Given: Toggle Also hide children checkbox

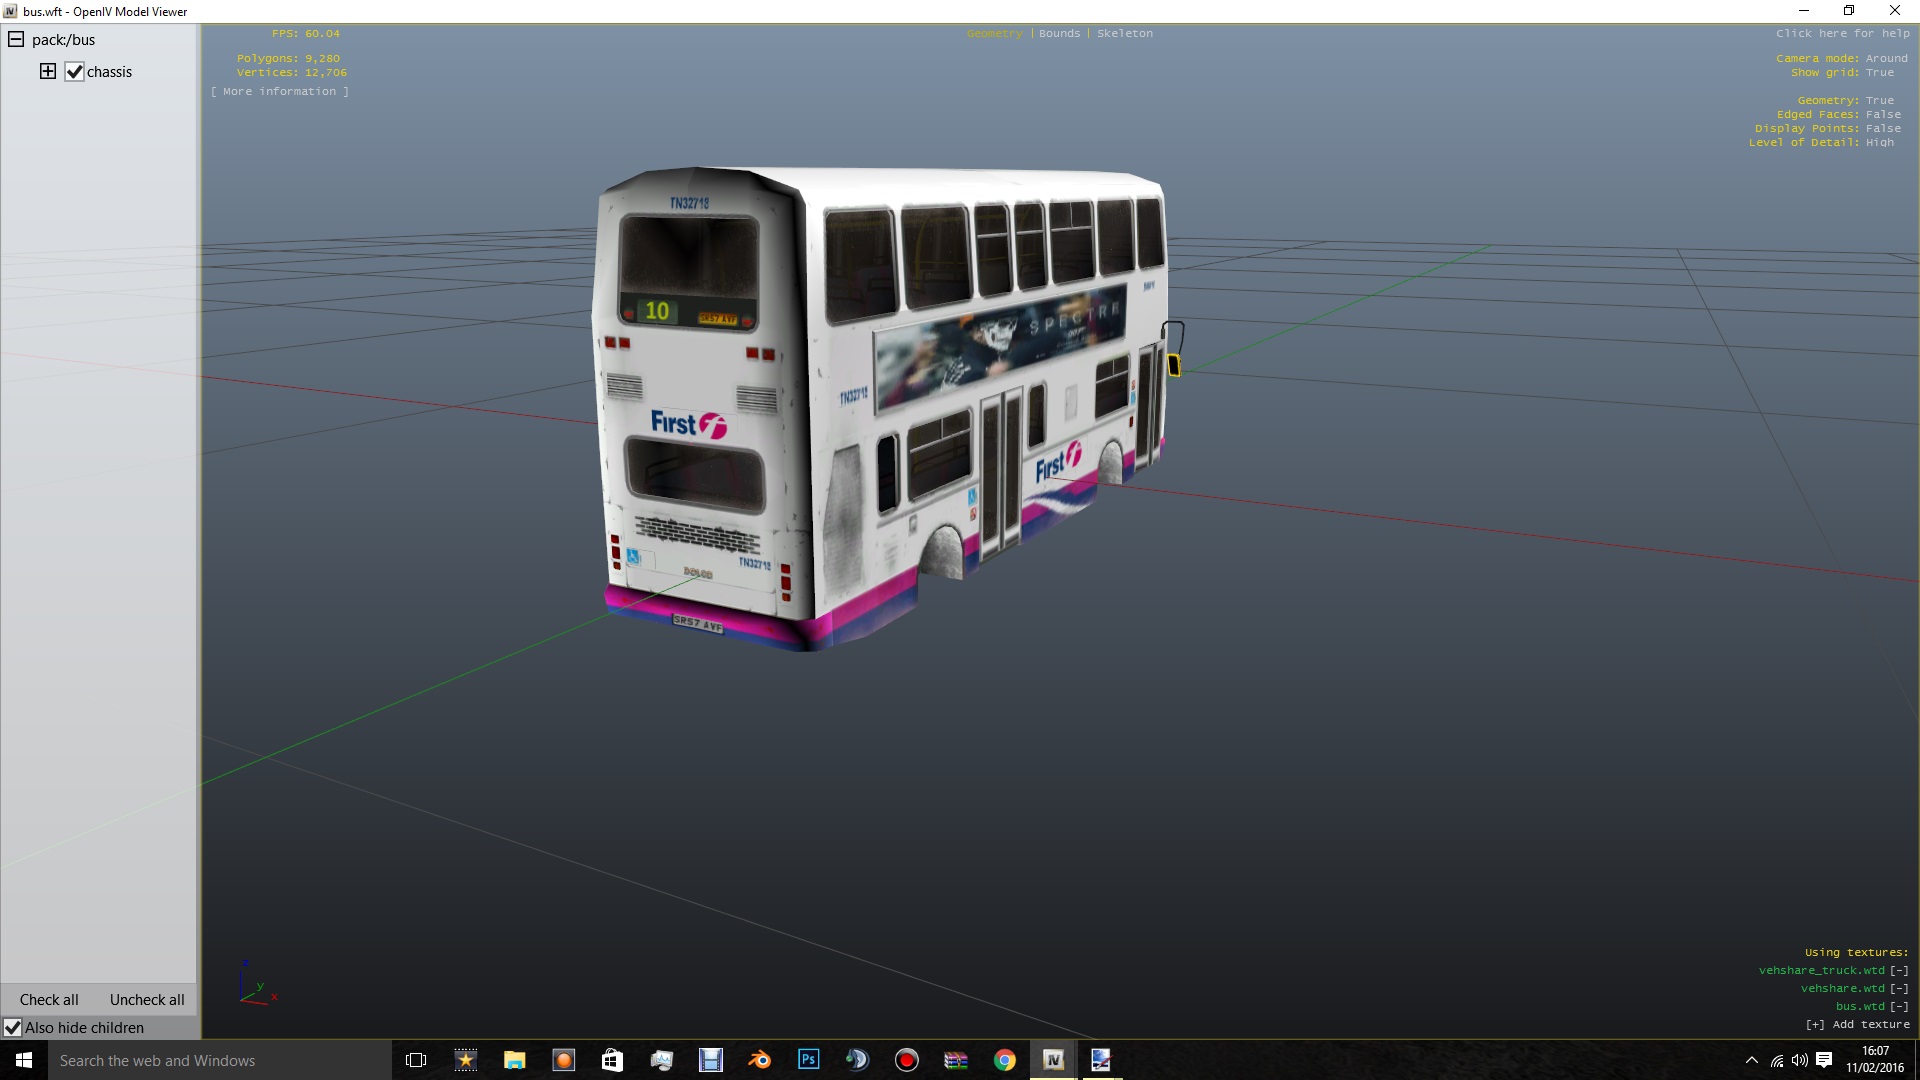Looking at the screenshot, I should point(13,1028).
